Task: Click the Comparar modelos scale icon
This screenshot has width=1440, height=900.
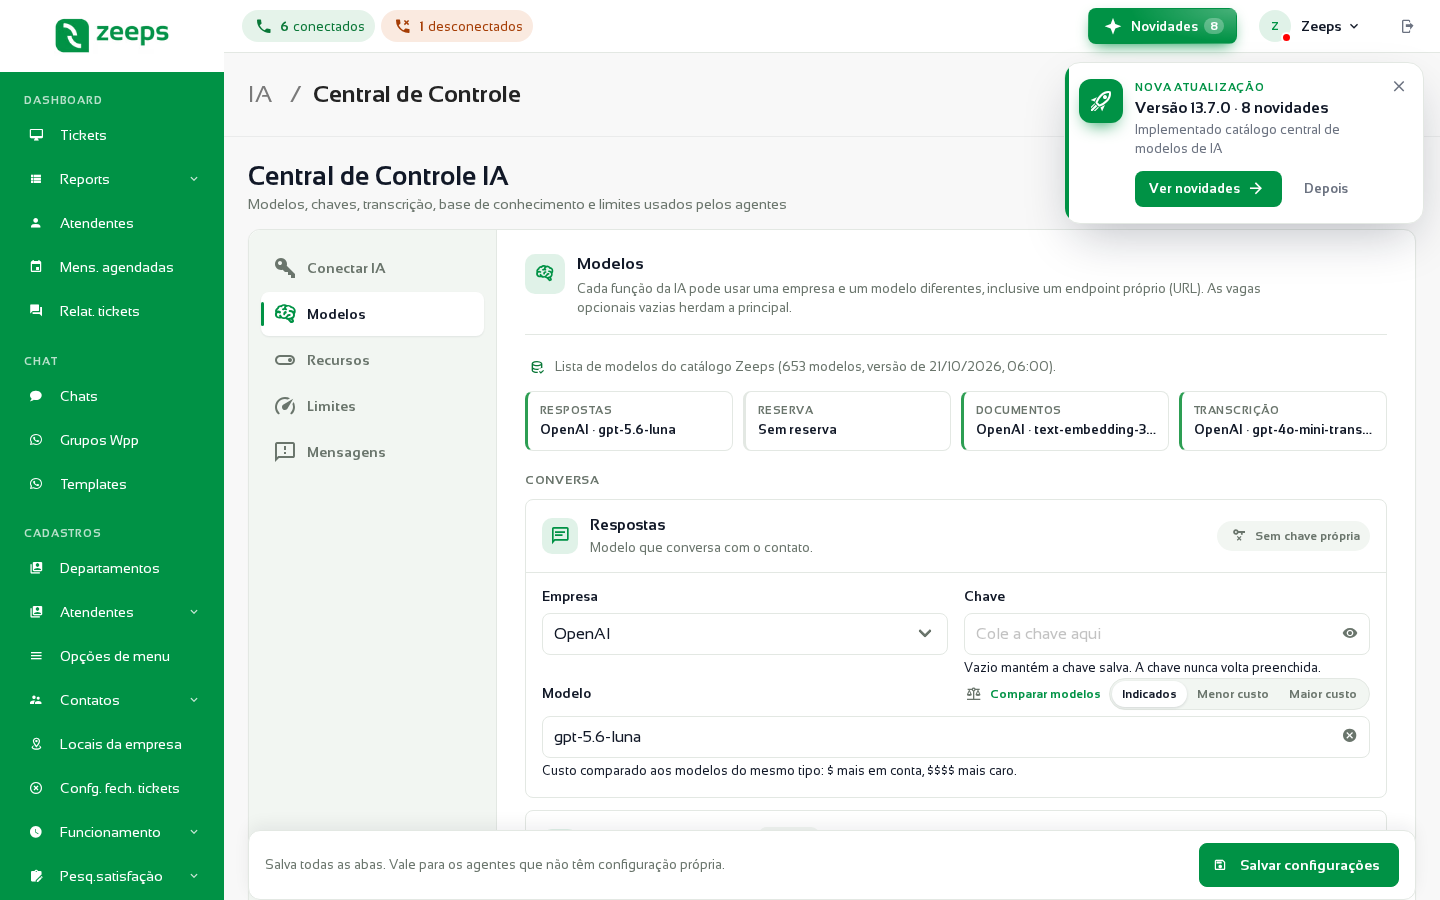Action: point(973,694)
